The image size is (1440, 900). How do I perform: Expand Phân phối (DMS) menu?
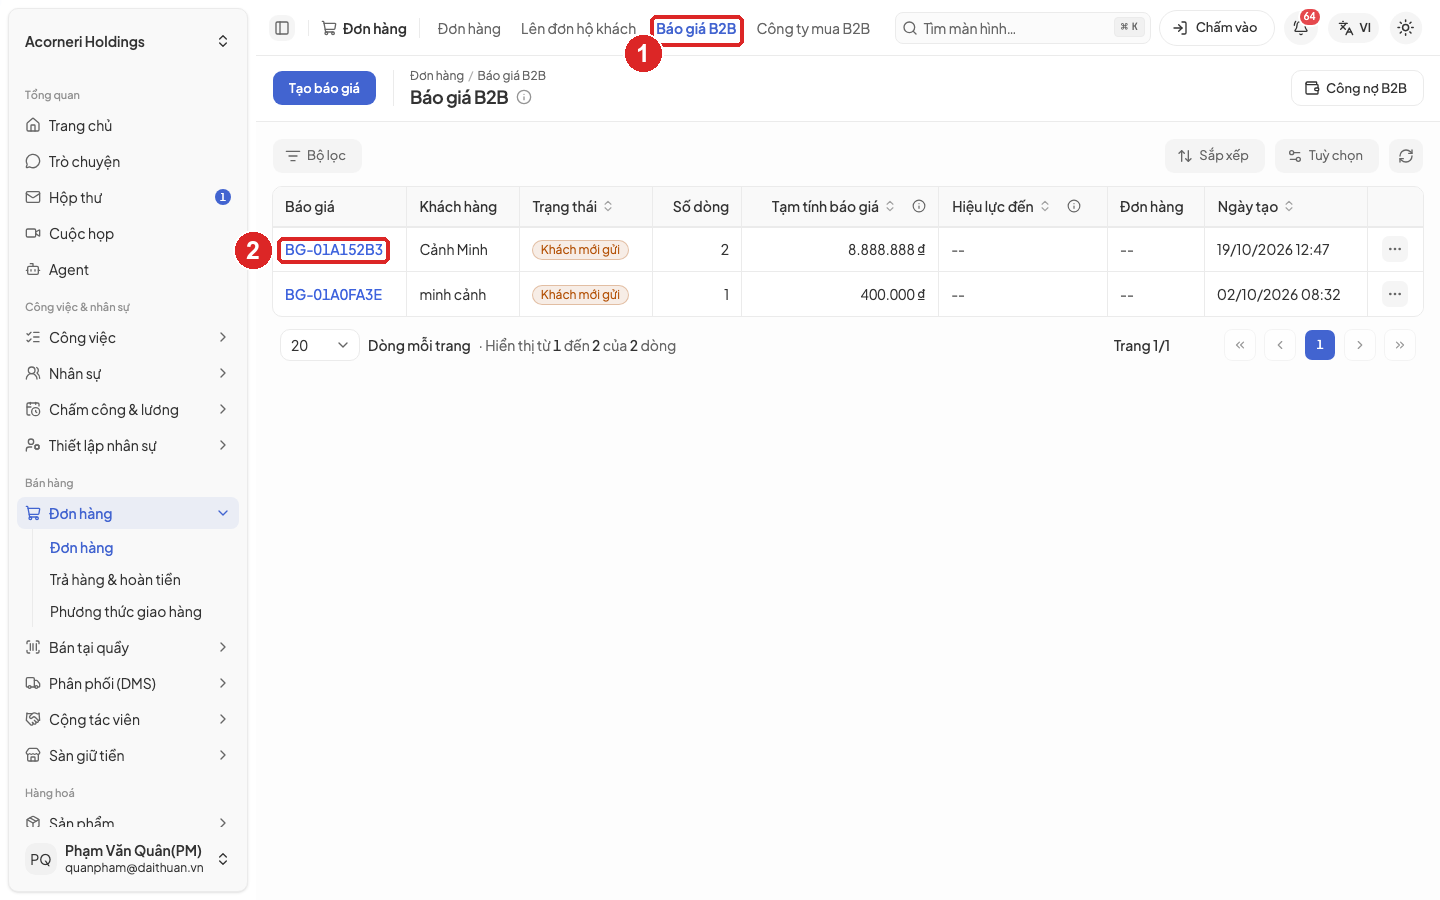(x=128, y=684)
